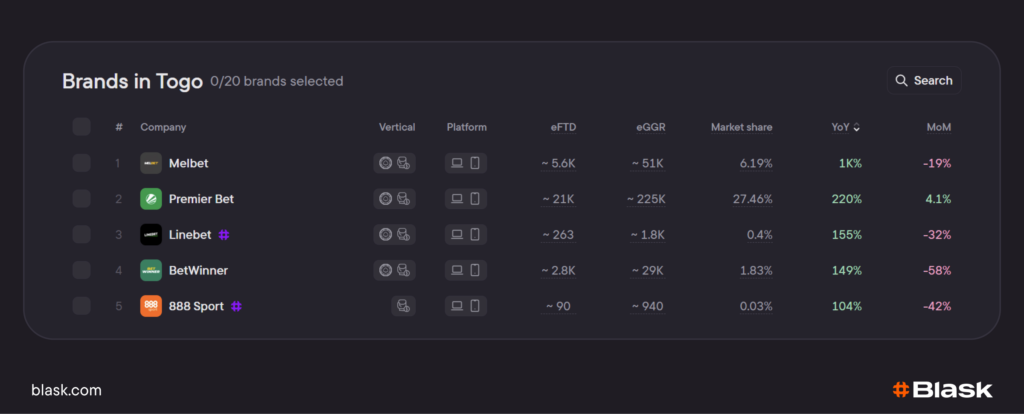Click the Market share column header

click(741, 127)
